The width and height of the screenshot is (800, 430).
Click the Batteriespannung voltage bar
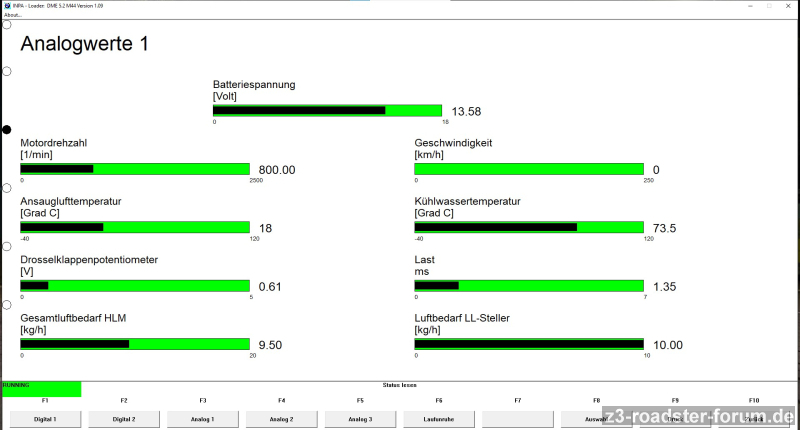[327, 111]
